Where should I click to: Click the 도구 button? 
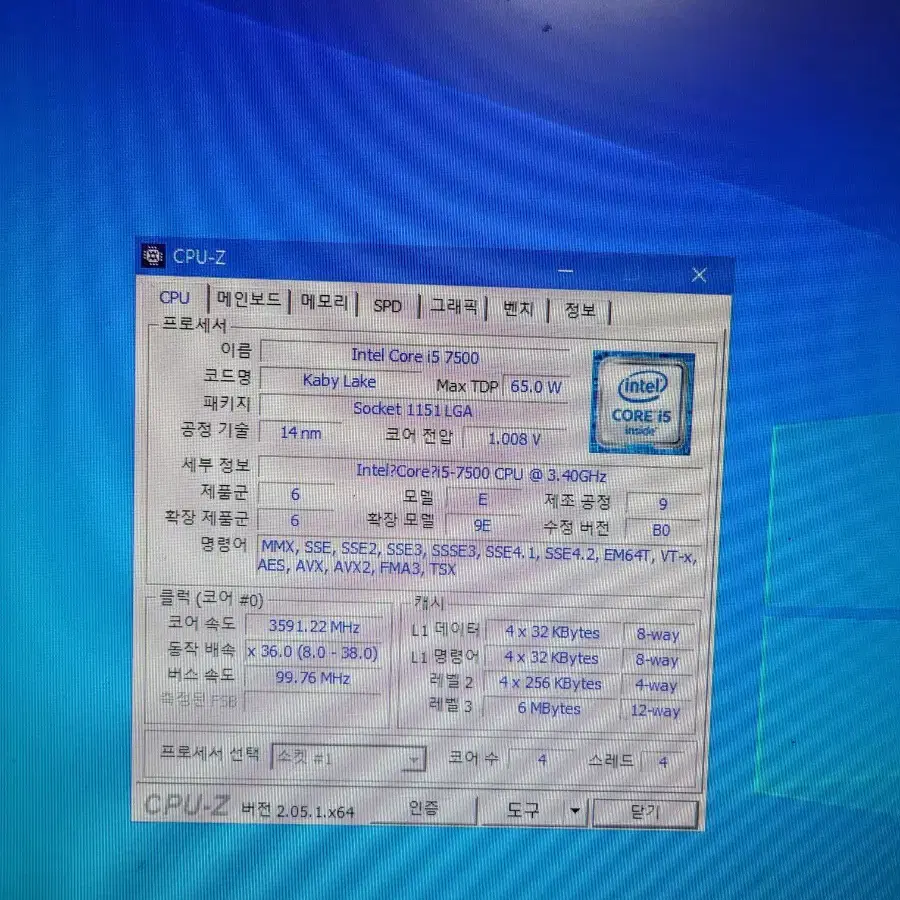point(522,810)
